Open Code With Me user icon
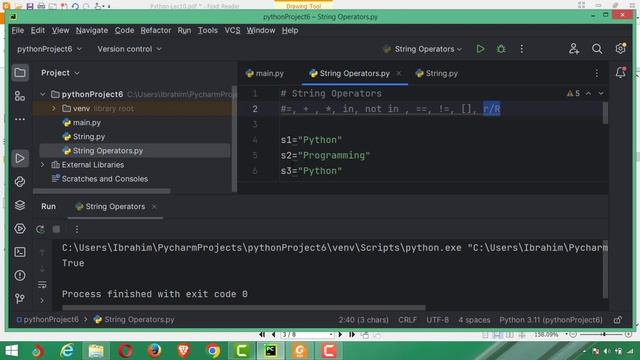 574,49
